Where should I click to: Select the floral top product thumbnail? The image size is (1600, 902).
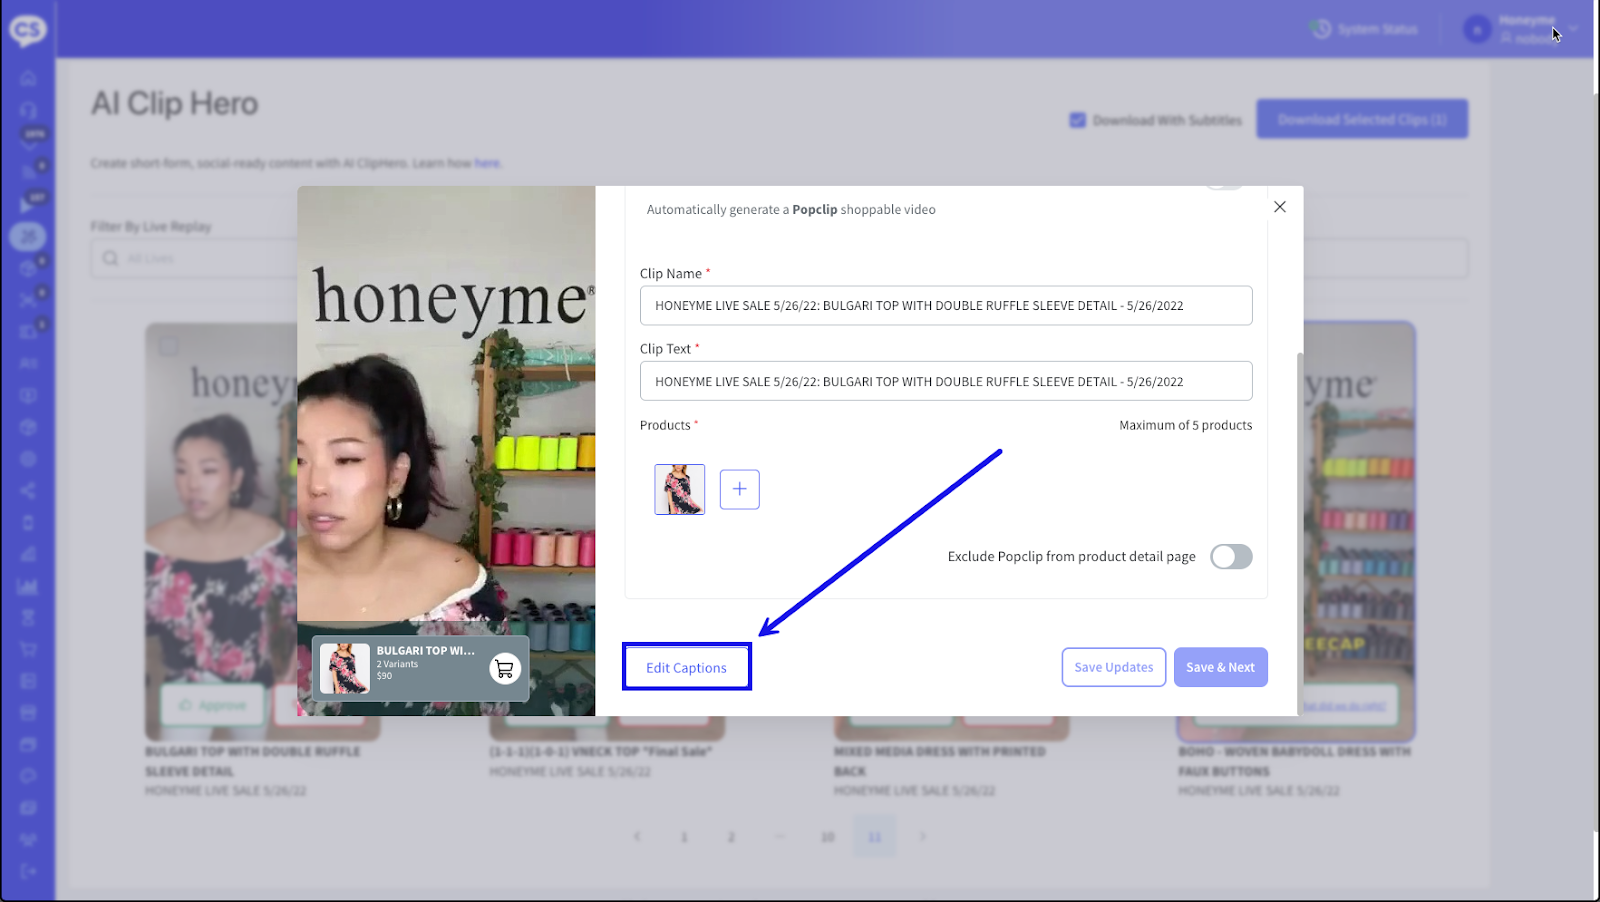coord(679,489)
